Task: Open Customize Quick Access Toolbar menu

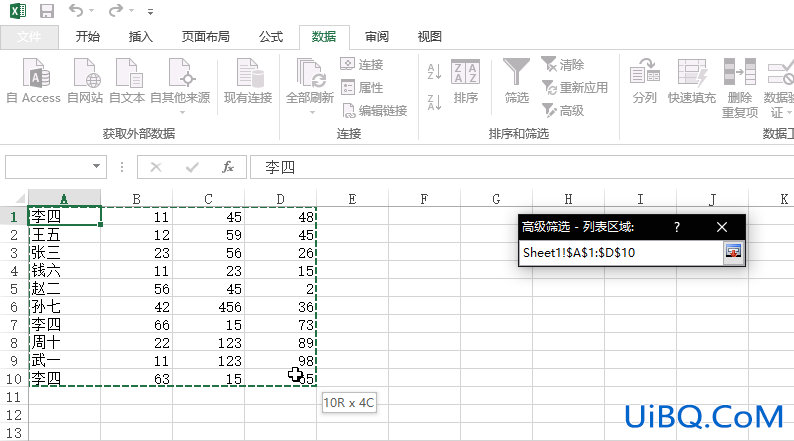Action: [150, 11]
